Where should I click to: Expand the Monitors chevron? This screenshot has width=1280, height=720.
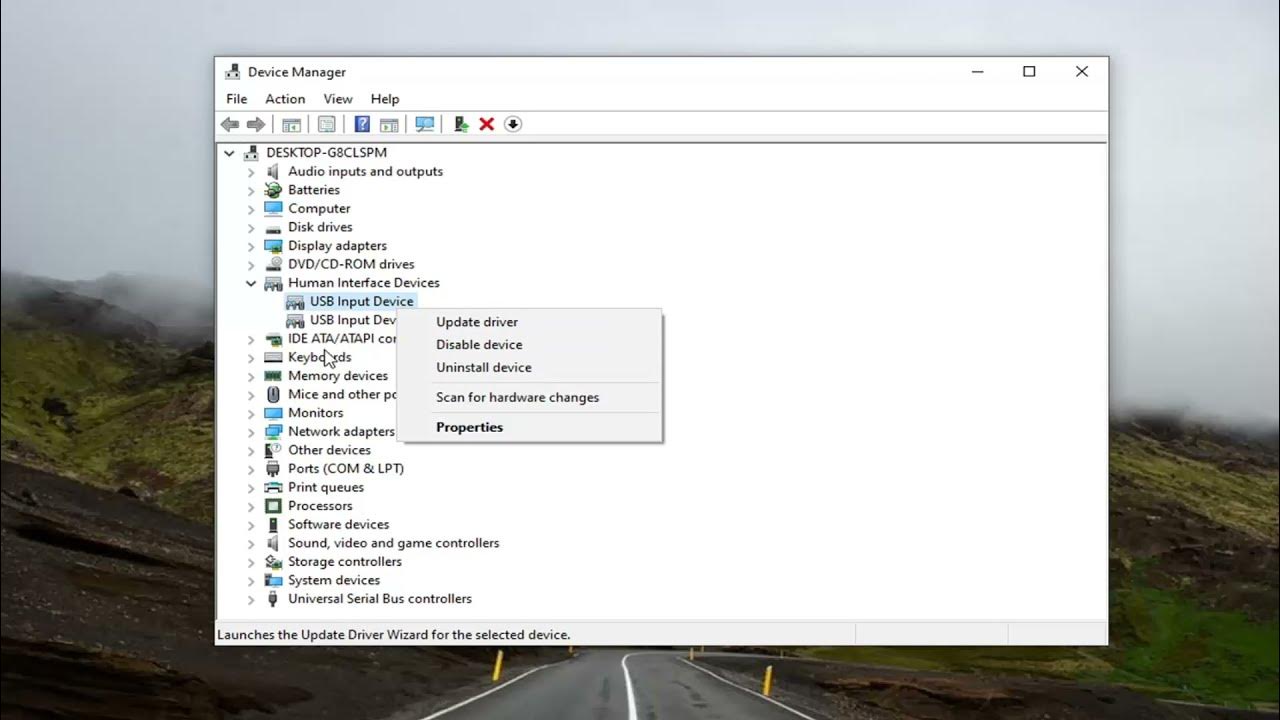tap(251, 413)
